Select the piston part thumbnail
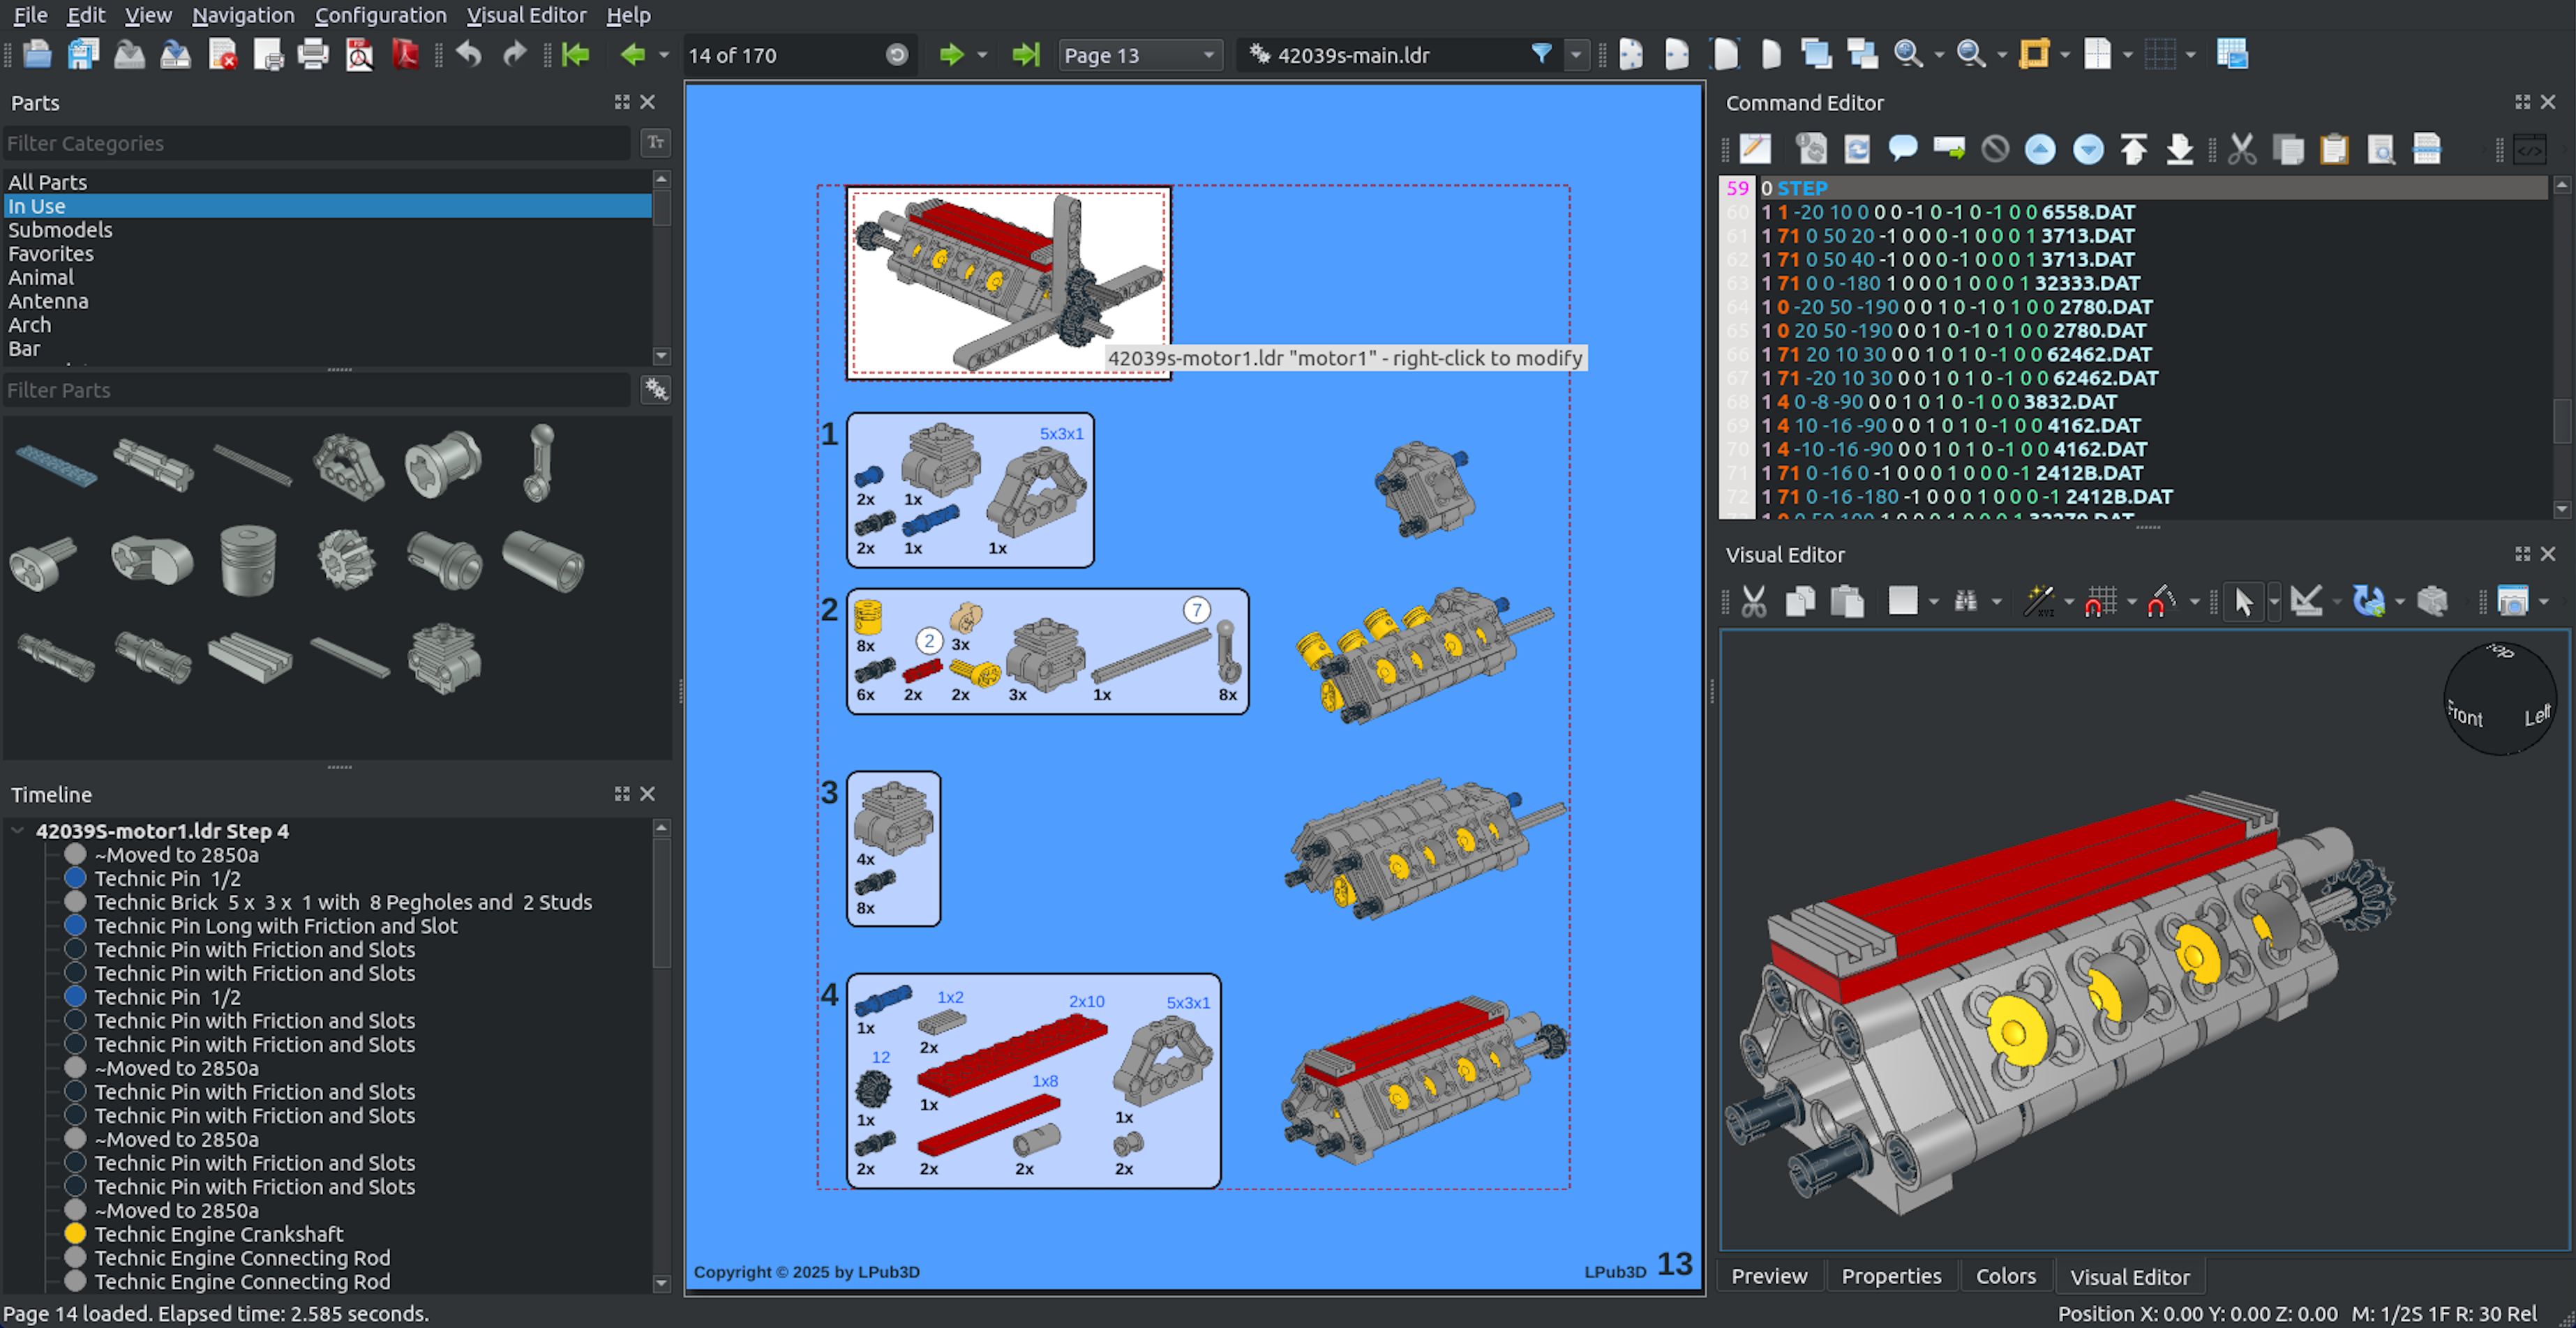This screenshot has height=1328, width=2576. click(248, 560)
